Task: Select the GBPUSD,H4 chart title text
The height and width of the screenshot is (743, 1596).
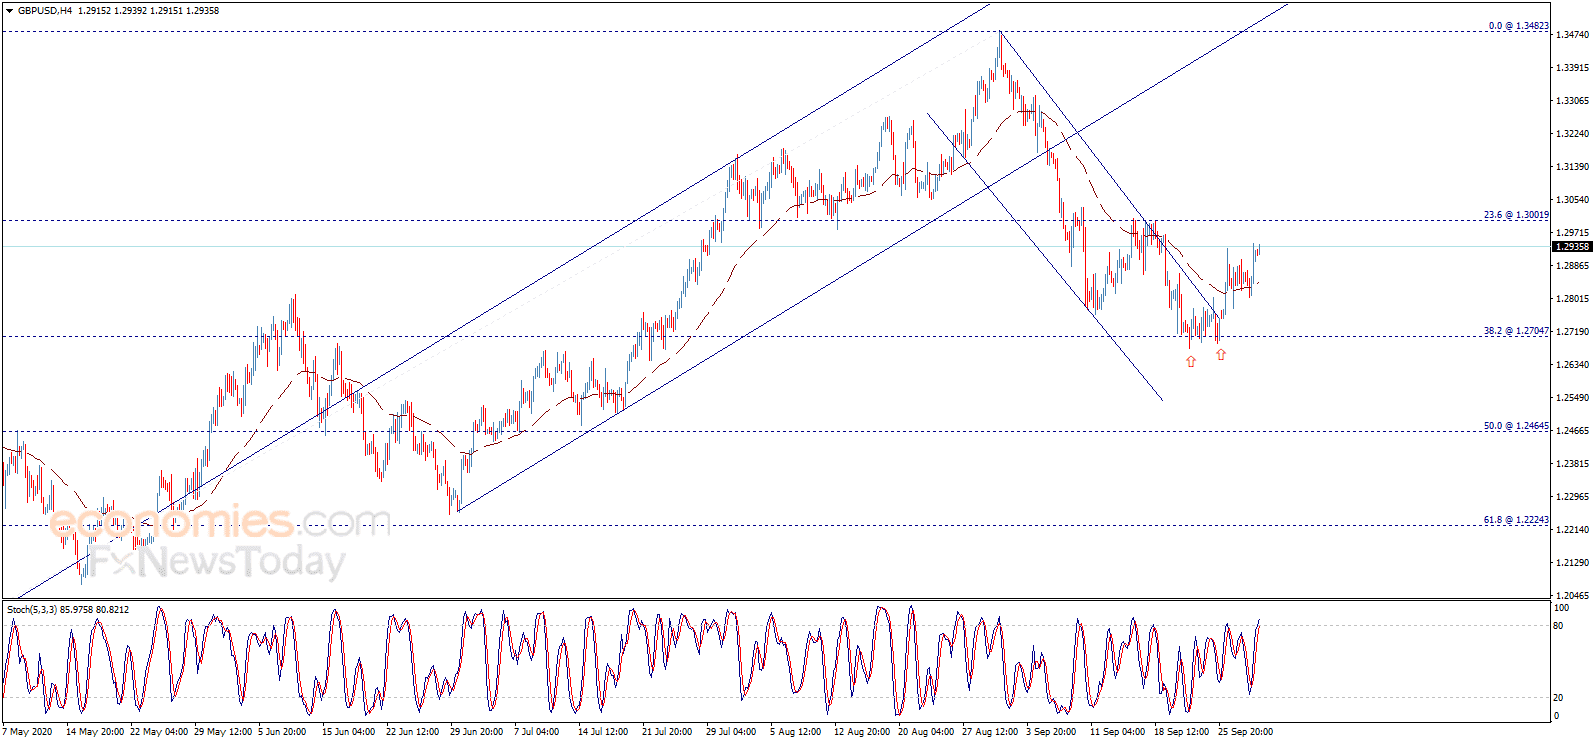Action: point(45,11)
